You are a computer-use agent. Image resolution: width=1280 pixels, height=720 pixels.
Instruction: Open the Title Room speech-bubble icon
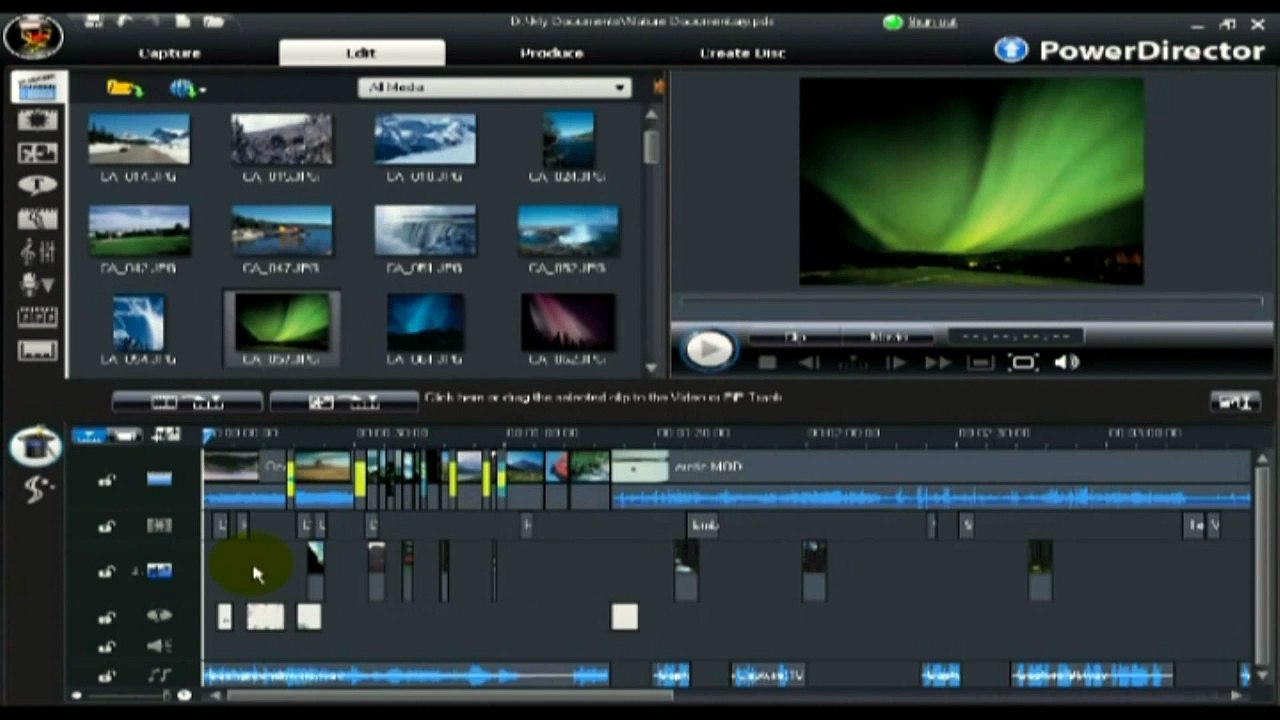[x=38, y=186]
